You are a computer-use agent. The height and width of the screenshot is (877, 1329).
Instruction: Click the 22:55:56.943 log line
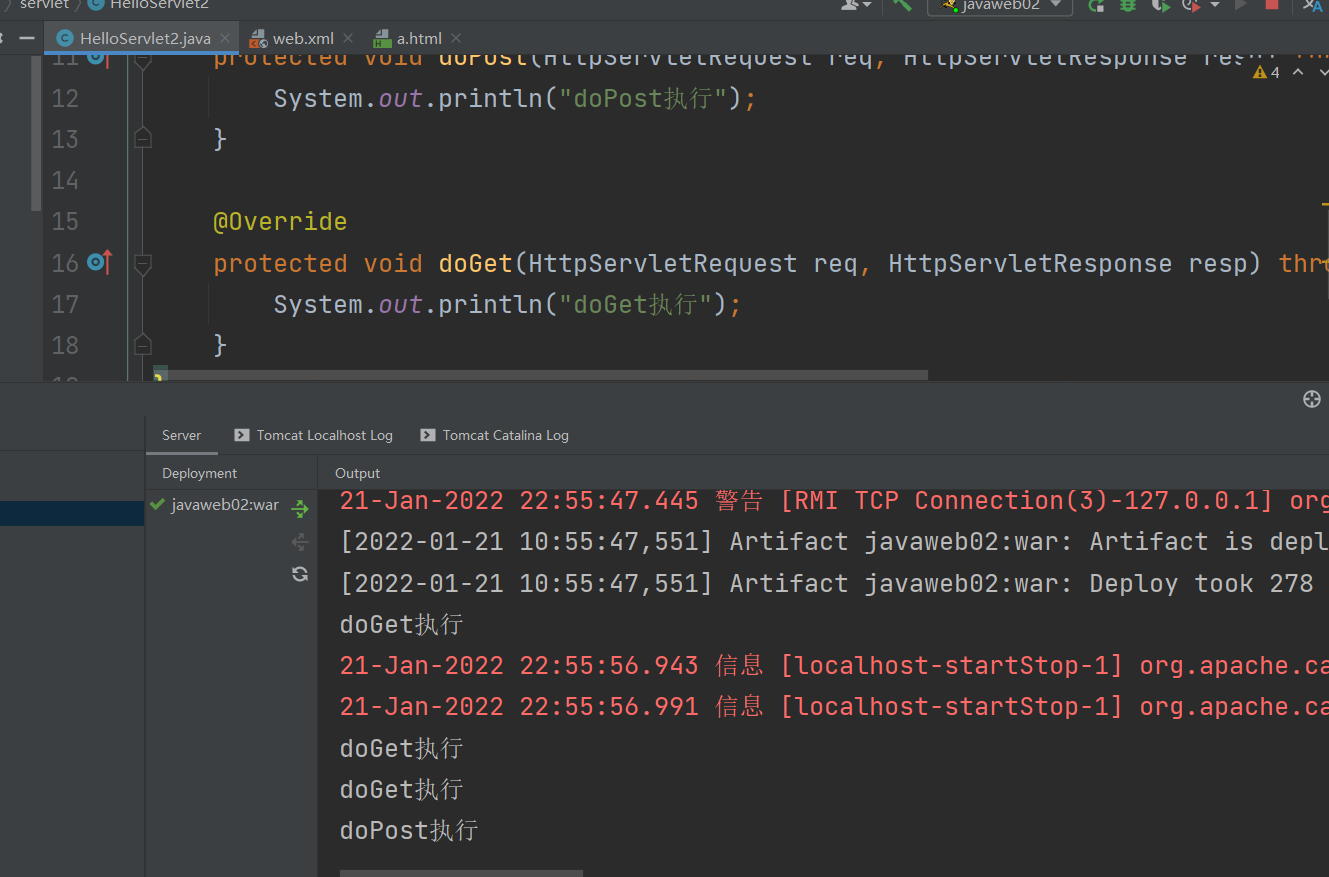(834, 666)
